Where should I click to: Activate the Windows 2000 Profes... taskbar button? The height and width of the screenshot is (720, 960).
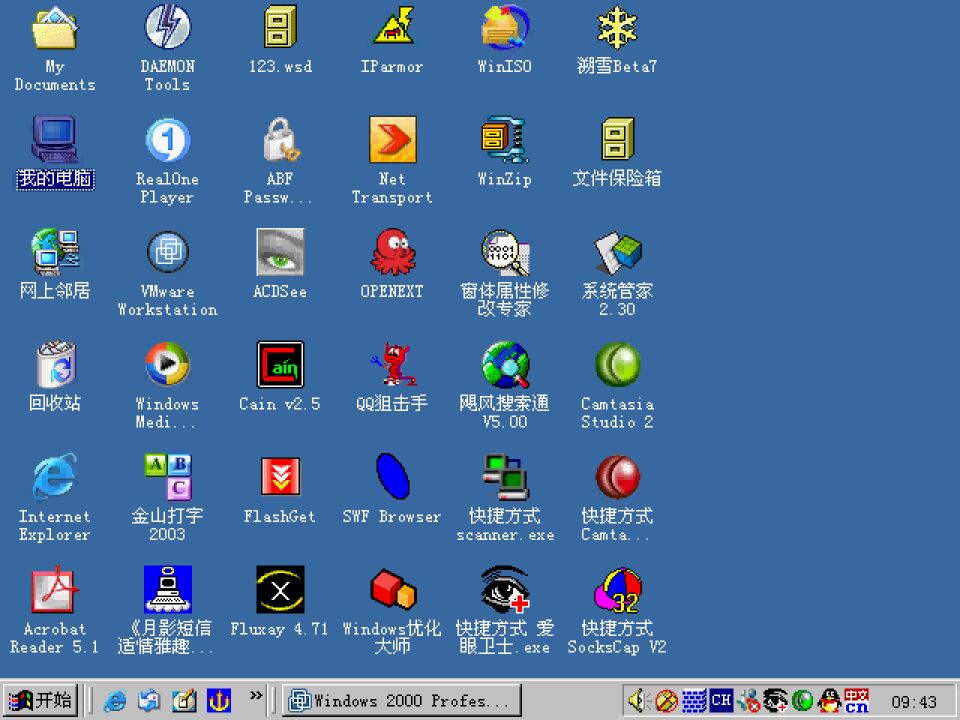(401, 700)
